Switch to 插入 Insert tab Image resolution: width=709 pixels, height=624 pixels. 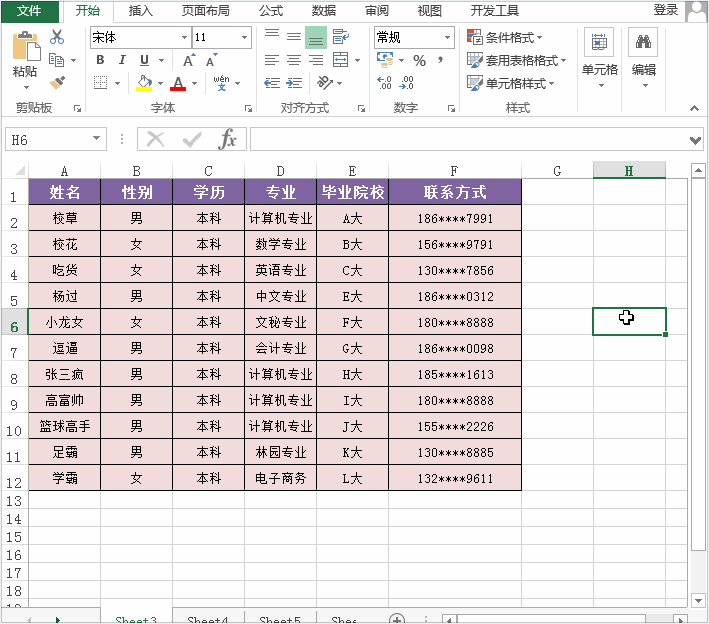coord(141,10)
